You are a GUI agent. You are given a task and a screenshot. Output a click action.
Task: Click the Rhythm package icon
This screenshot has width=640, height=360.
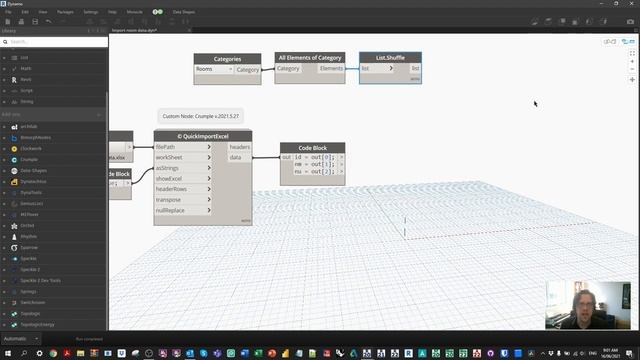(14, 237)
